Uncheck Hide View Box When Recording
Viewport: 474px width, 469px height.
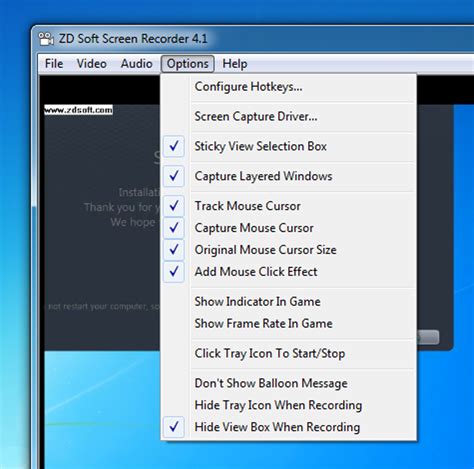(288, 427)
